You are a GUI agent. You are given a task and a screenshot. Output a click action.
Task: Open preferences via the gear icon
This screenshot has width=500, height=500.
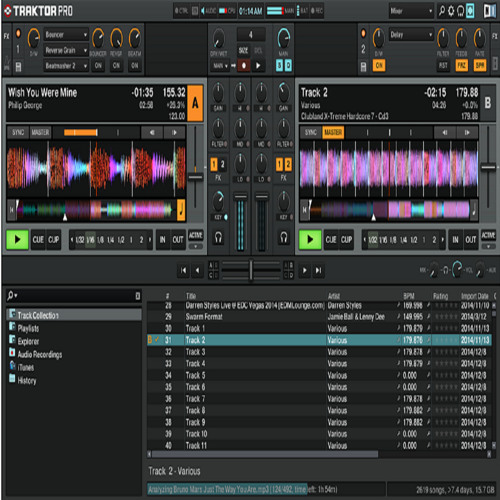(x=451, y=11)
